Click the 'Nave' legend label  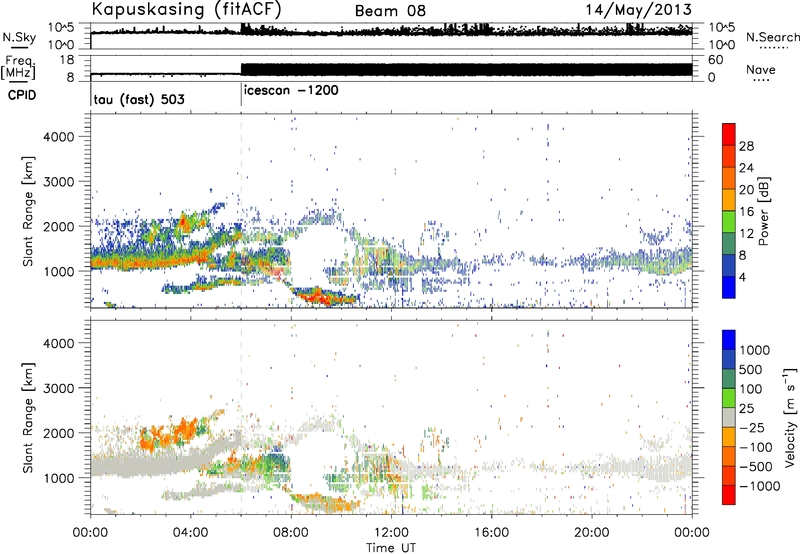(x=761, y=70)
